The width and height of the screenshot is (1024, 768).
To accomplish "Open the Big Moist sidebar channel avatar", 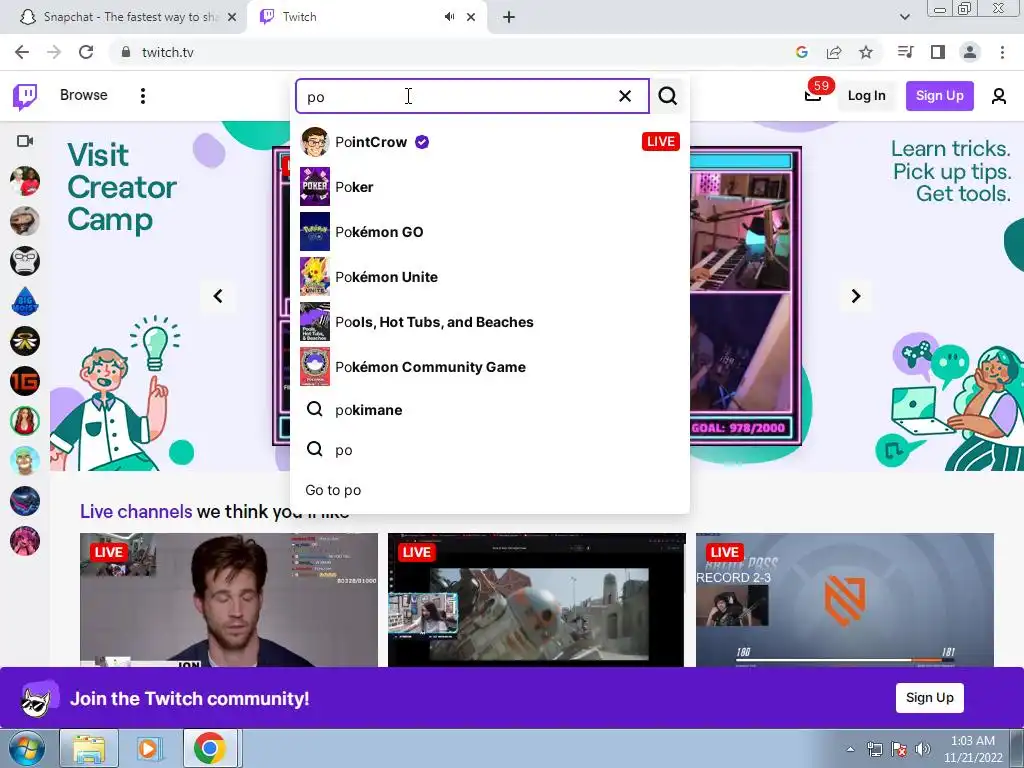I will pos(25,301).
